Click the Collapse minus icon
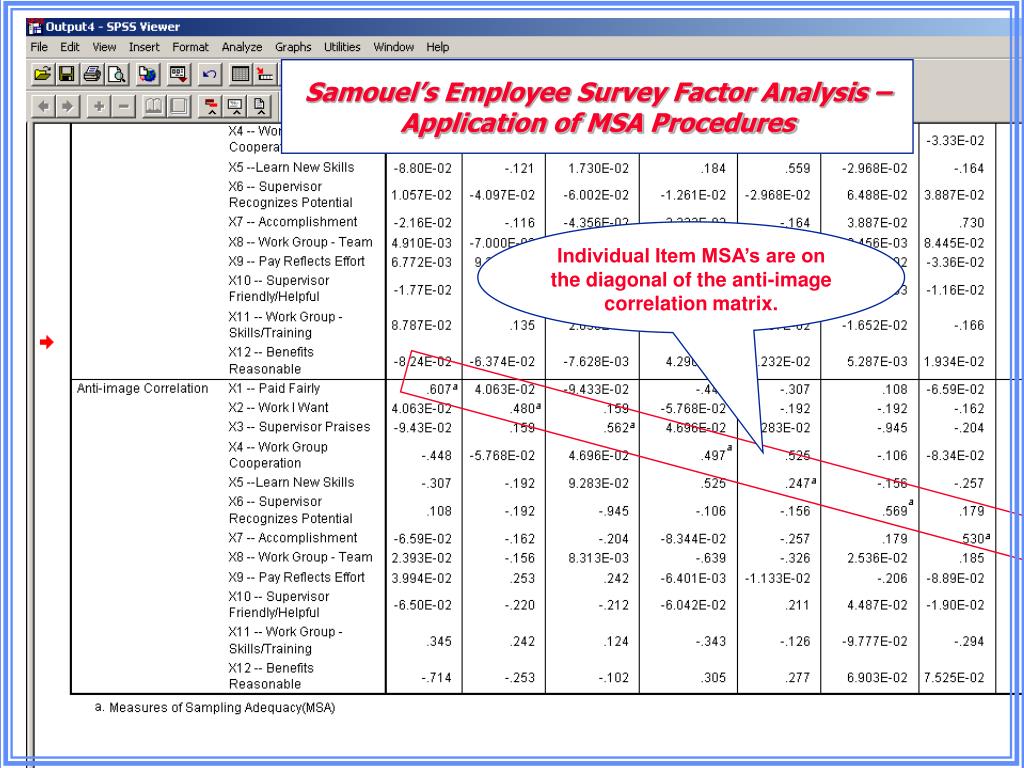 [x=123, y=106]
